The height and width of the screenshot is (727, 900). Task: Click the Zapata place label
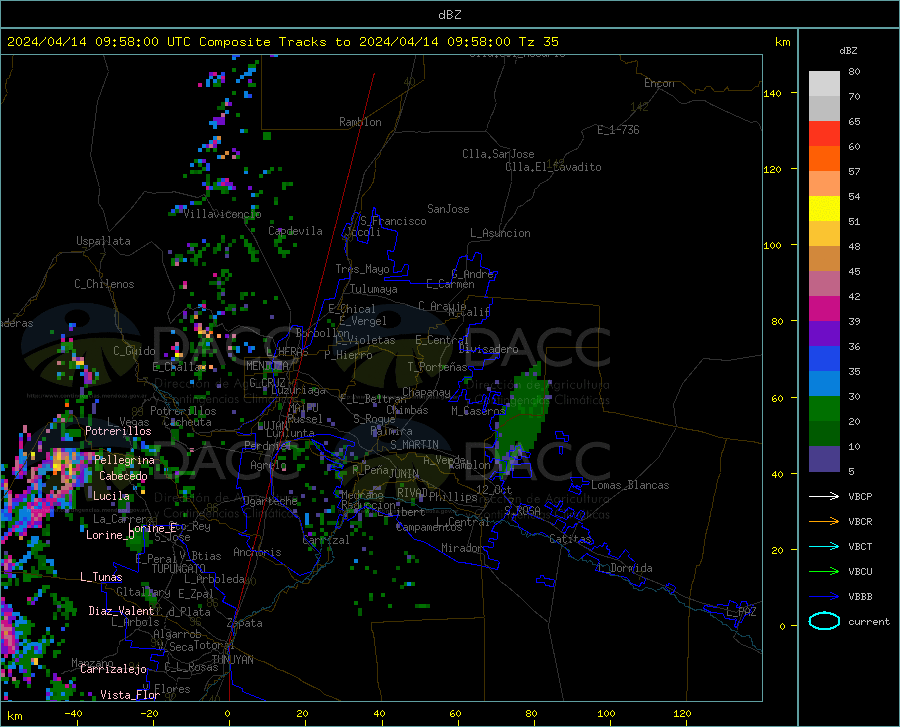(x=245, y=623)
